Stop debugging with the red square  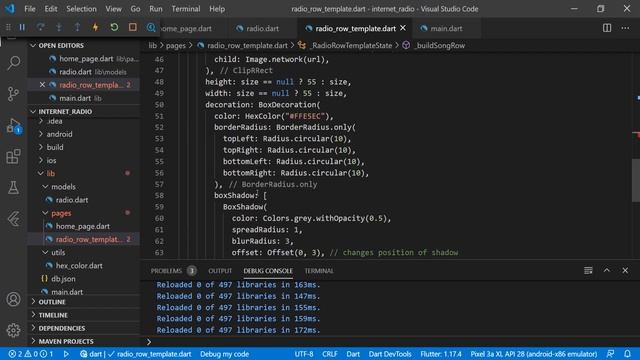tap(133, 27)
